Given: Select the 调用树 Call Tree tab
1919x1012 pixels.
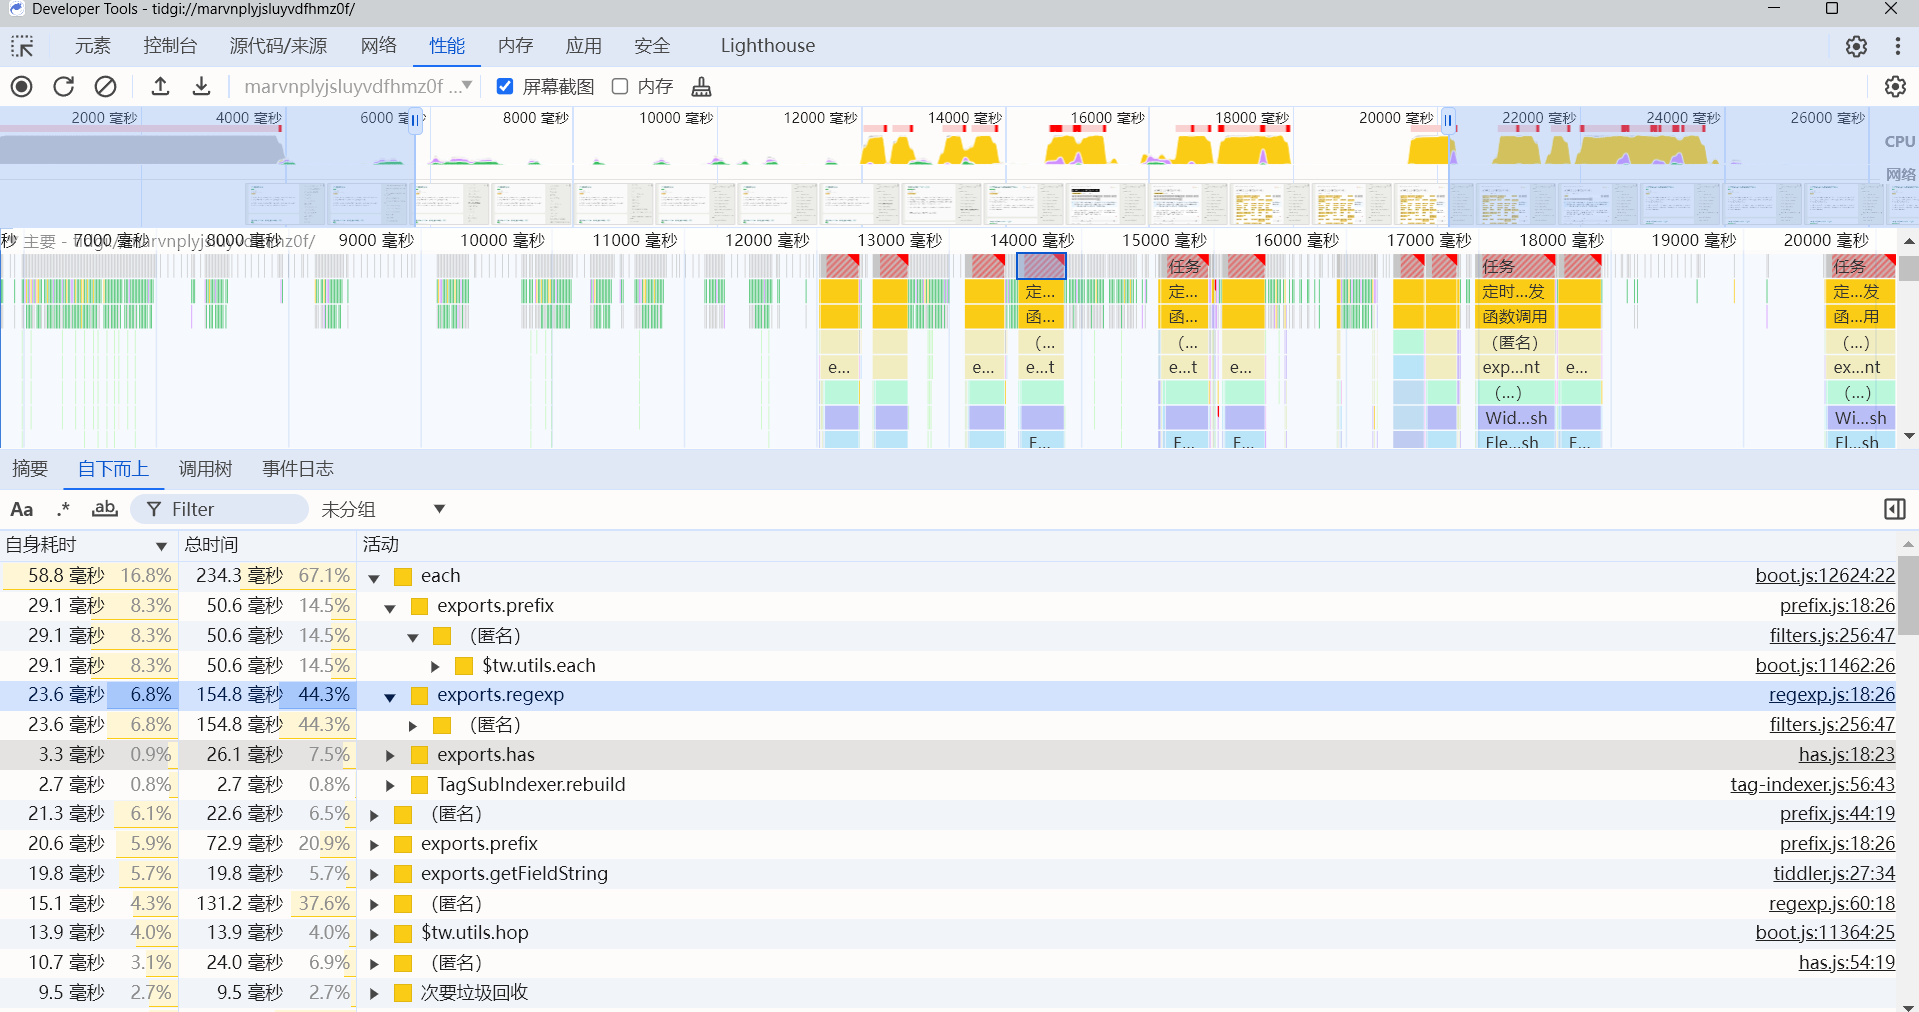Looking at the screenshot, I should coord(205,469).
